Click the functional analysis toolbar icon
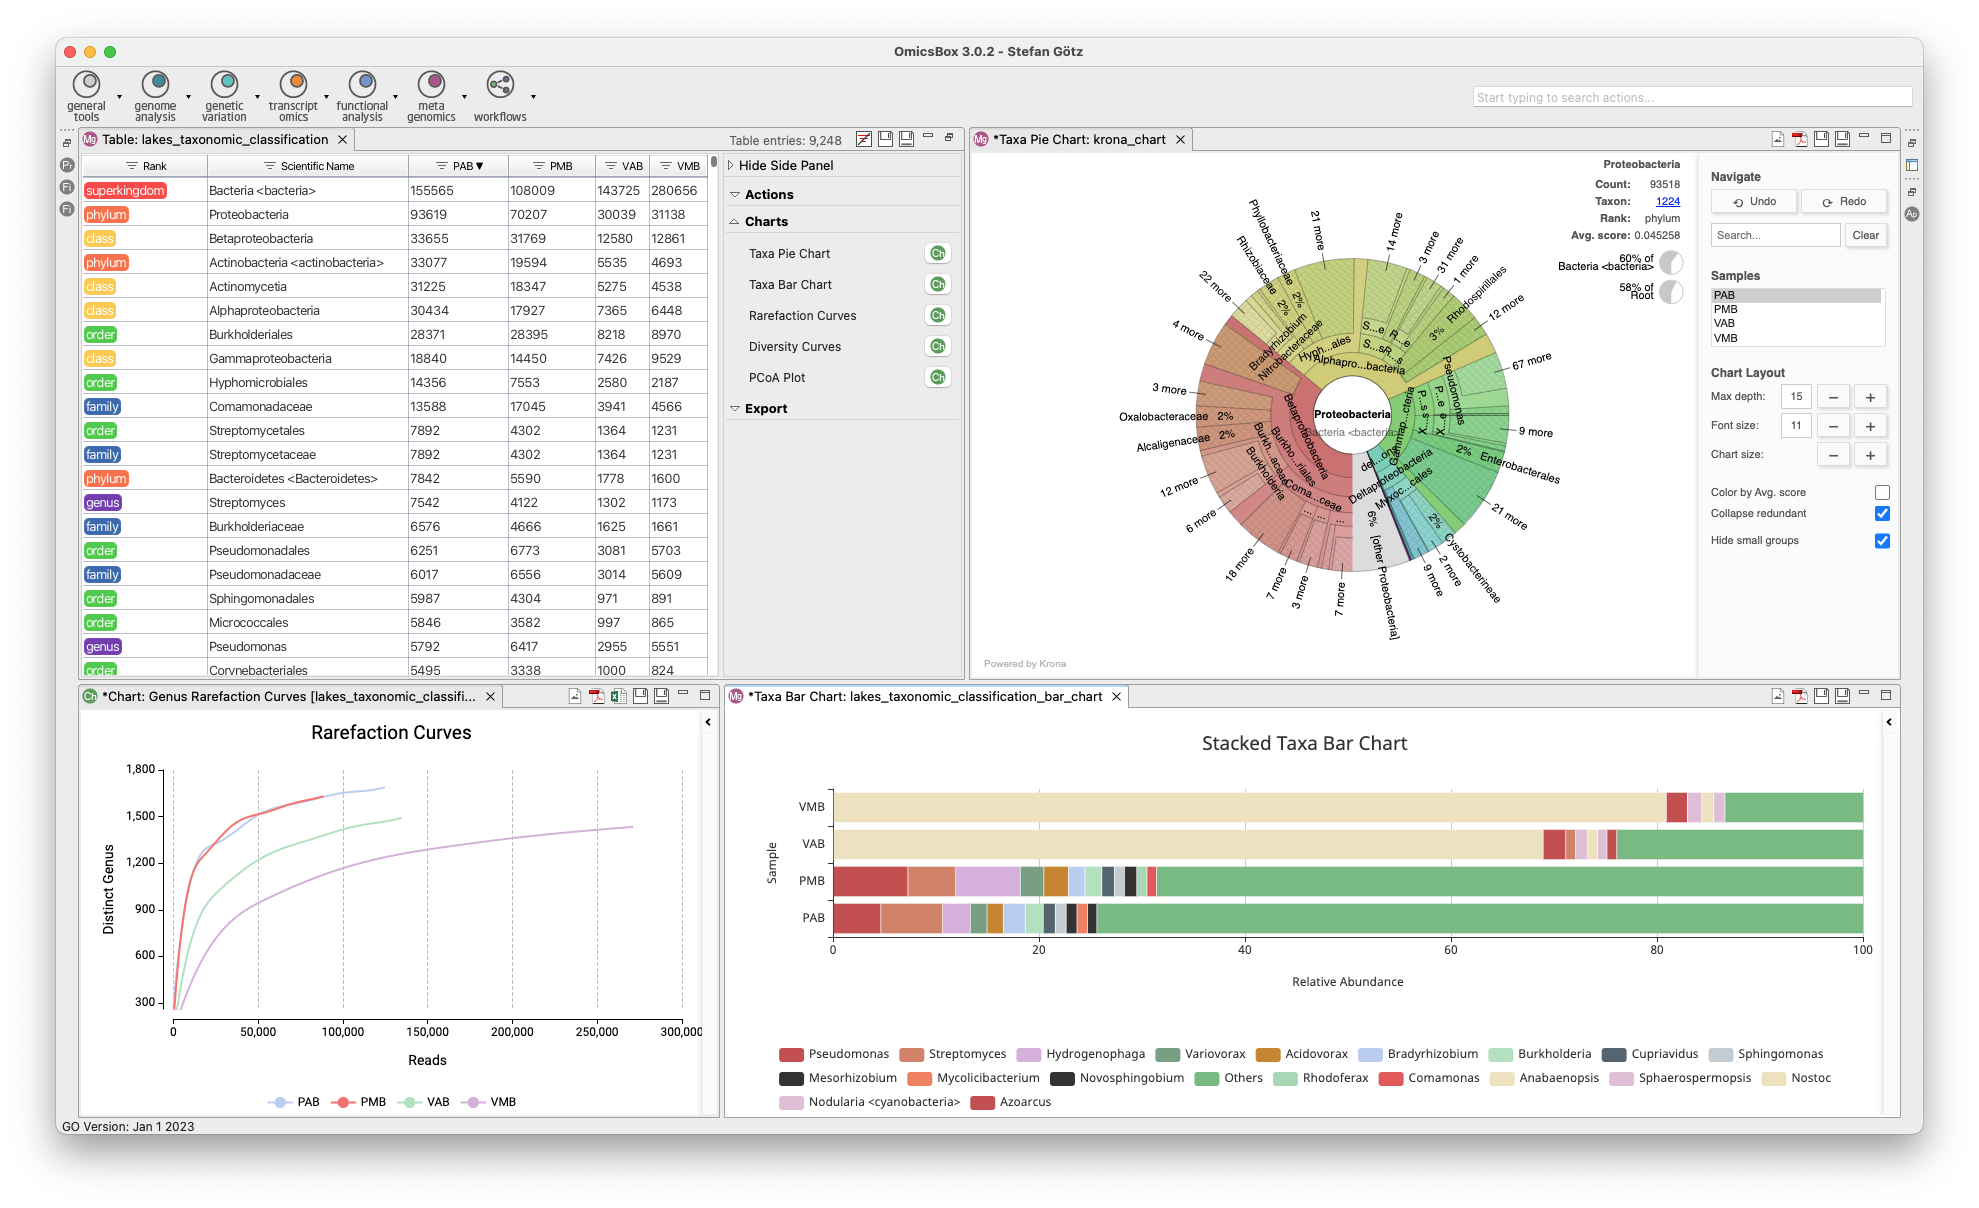 (362, 84)
